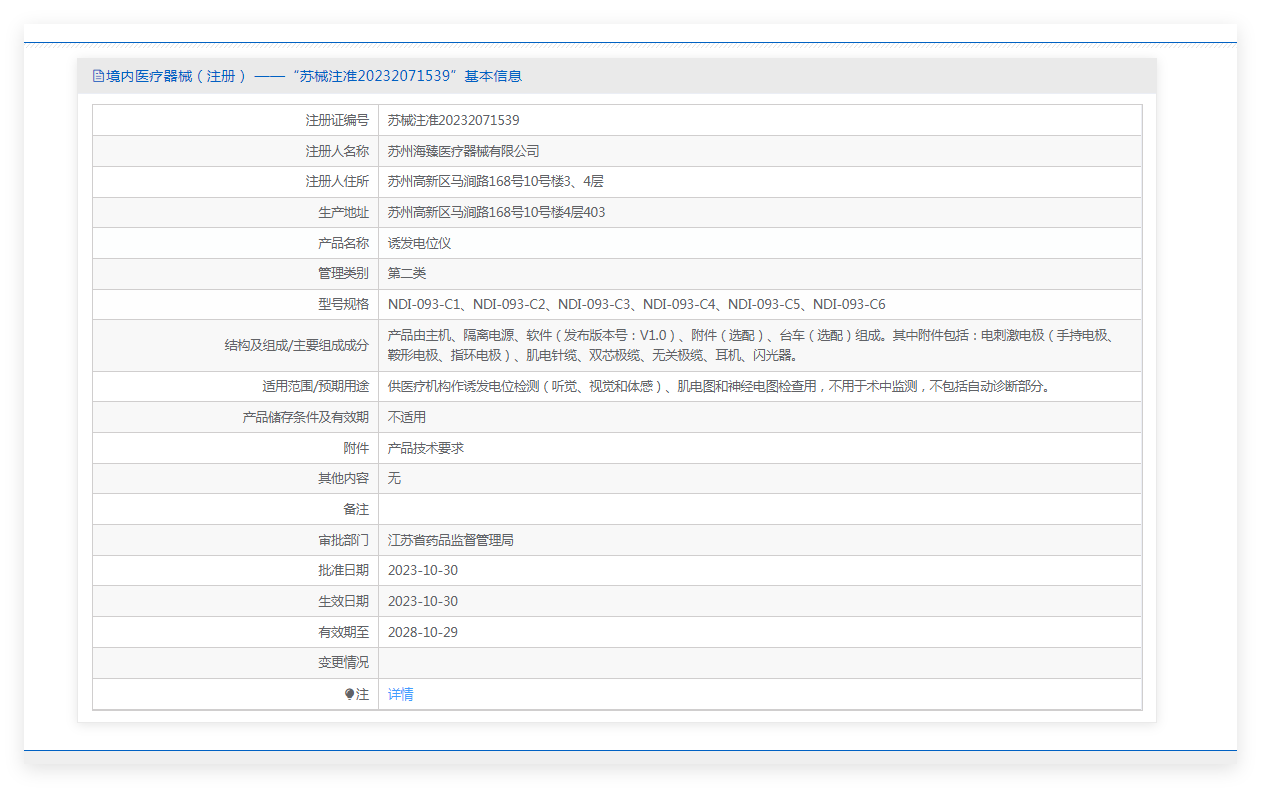The width and height of the screenshot is (1261, 788).
Task: Click the expiry date value 2028-10-29
Action: pyautogui.click(x=422, y=632)
